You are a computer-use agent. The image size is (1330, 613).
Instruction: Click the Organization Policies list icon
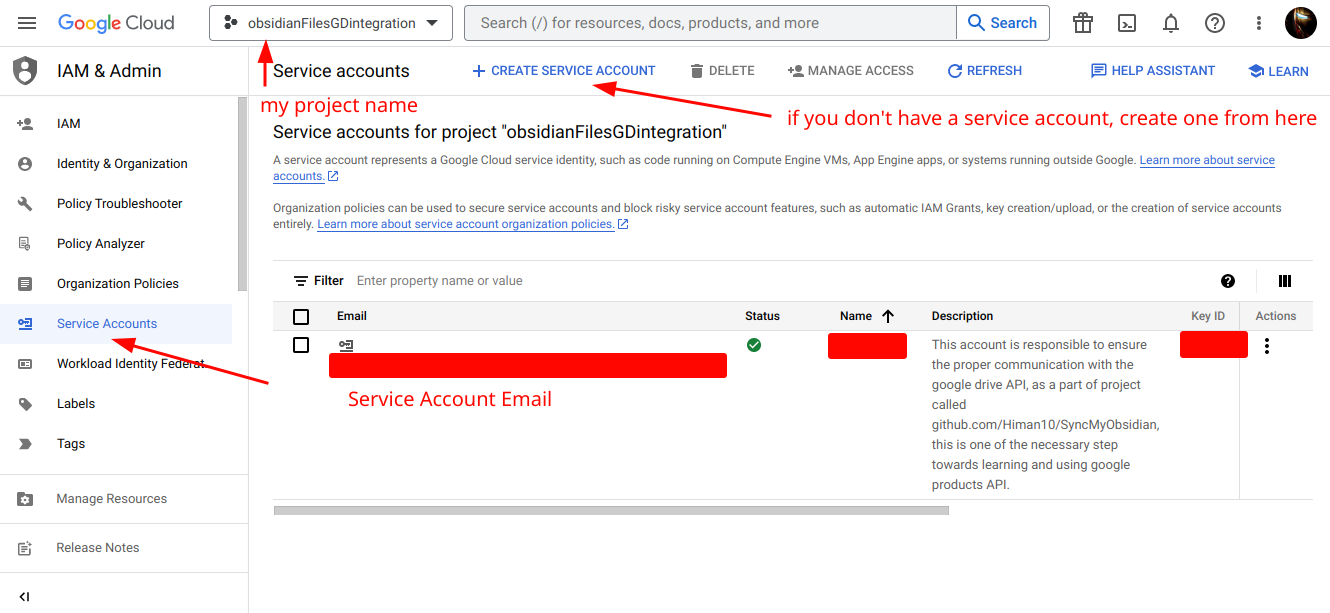pos(25,284)
